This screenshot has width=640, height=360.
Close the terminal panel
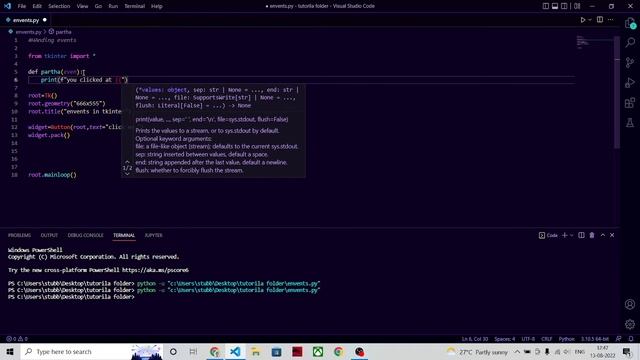(x=612, y=235)
